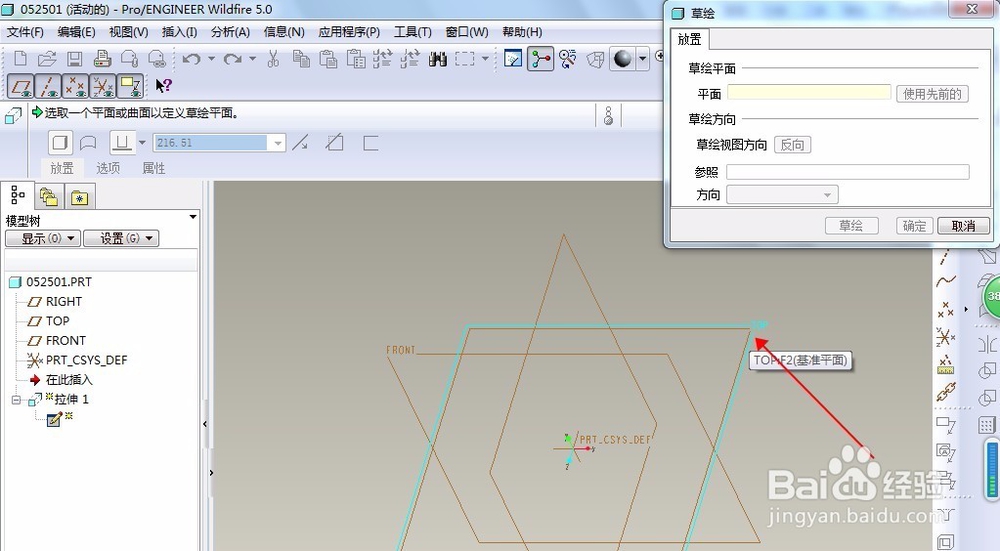Open a file with the folder icon
This screenshot has width=1000, height=551.
47,59
